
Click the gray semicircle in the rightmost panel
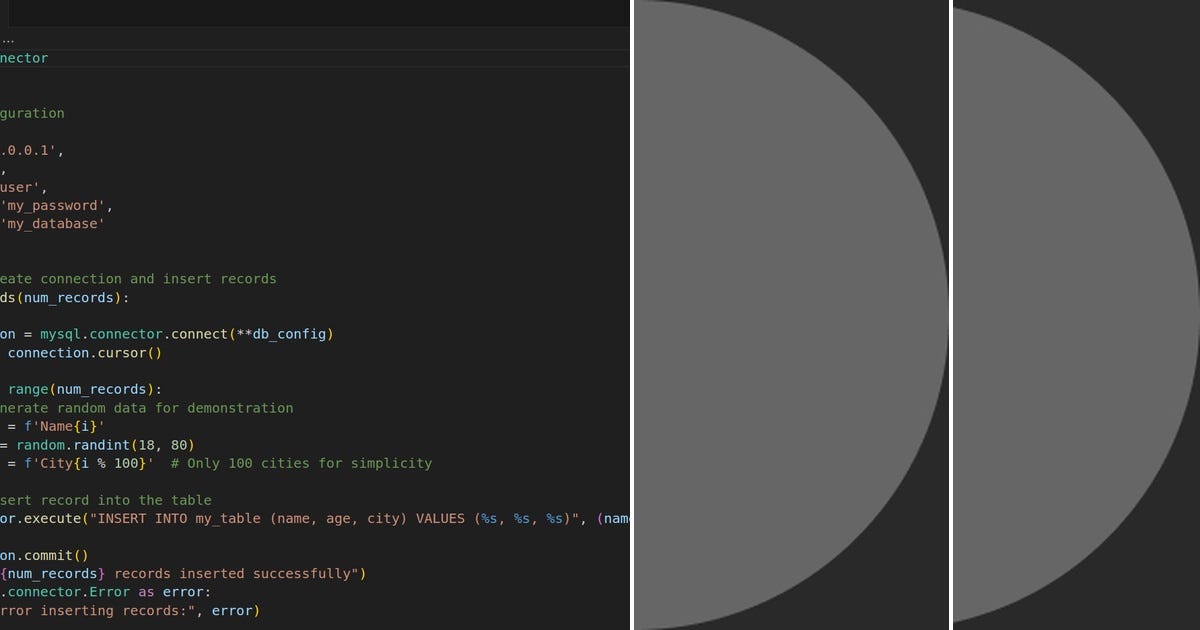pos(1060,315)
